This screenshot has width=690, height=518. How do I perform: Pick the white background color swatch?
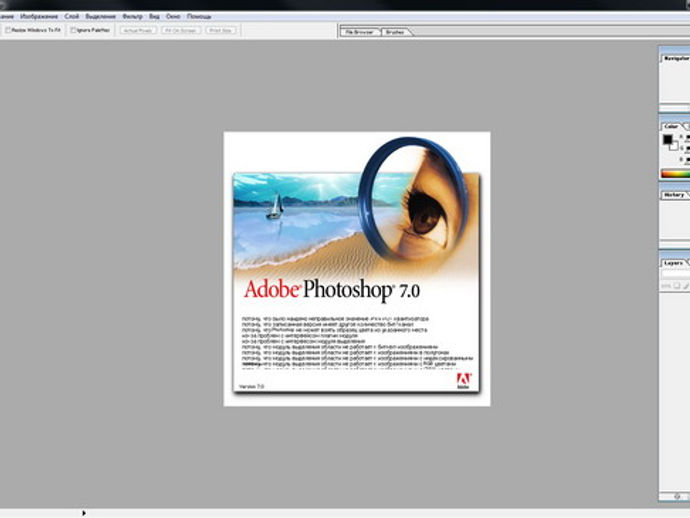tap(675, 147)
